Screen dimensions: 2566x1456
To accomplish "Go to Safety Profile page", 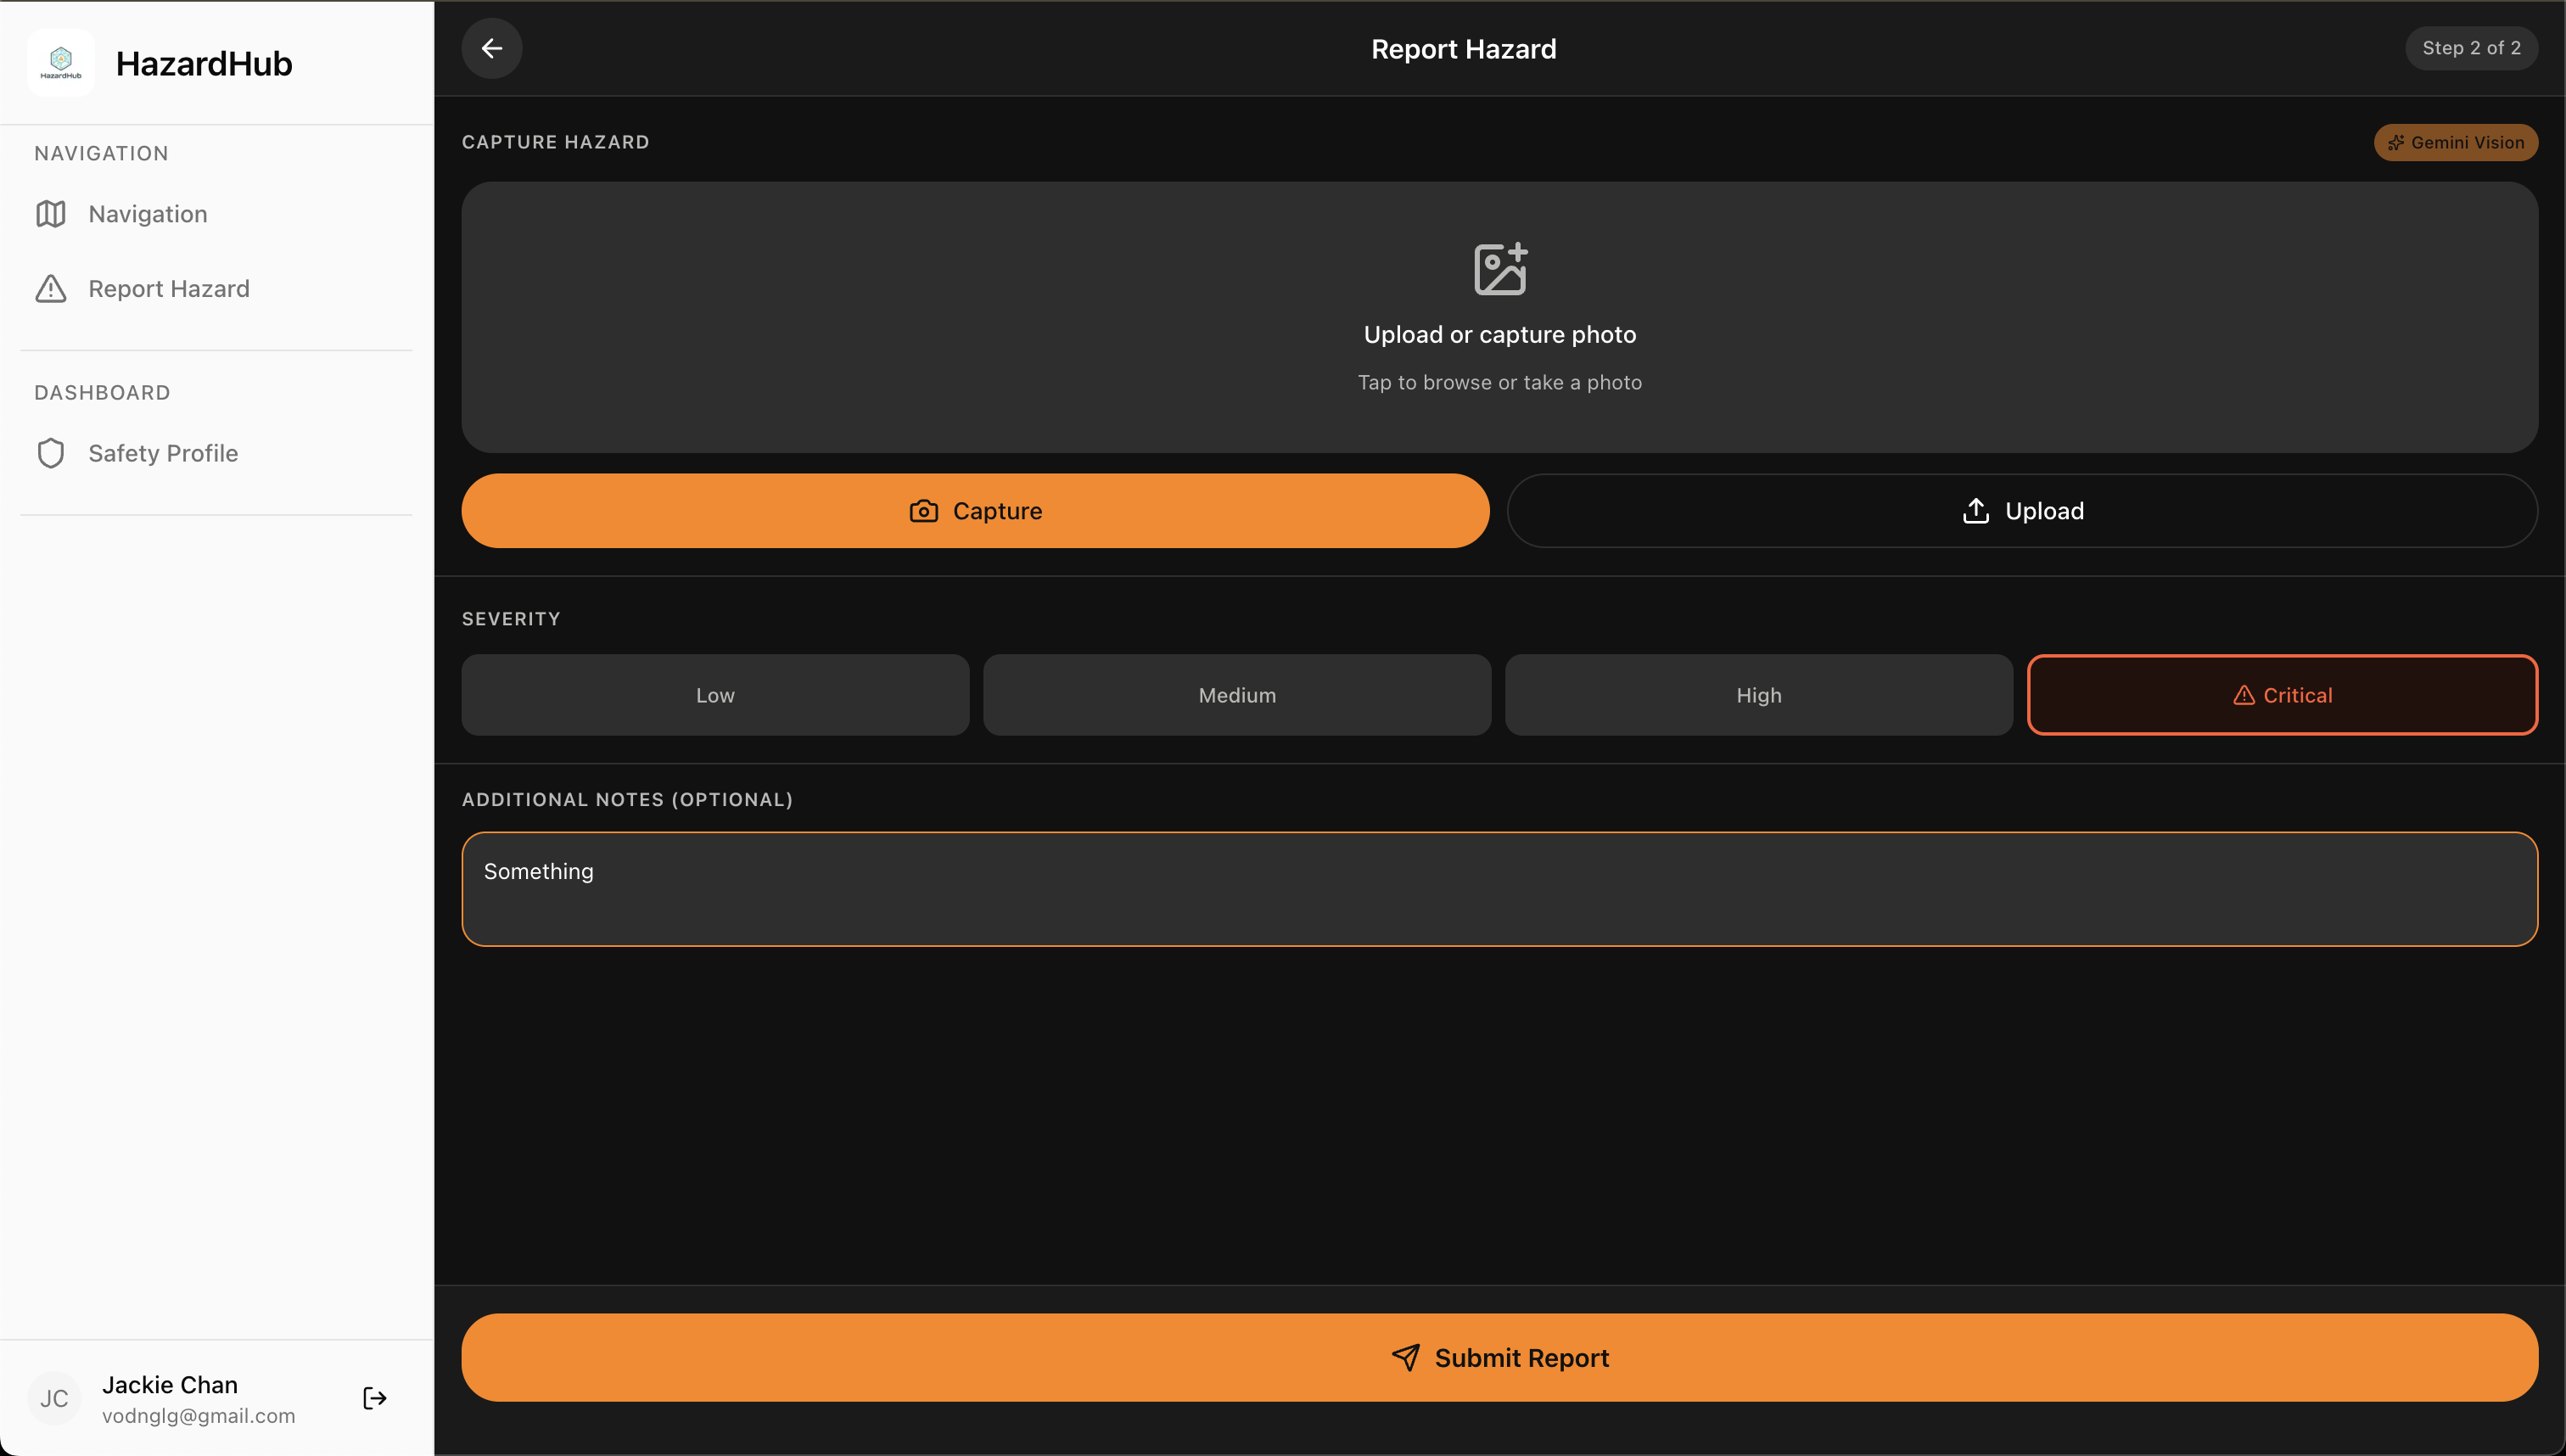I will [163, 453].
